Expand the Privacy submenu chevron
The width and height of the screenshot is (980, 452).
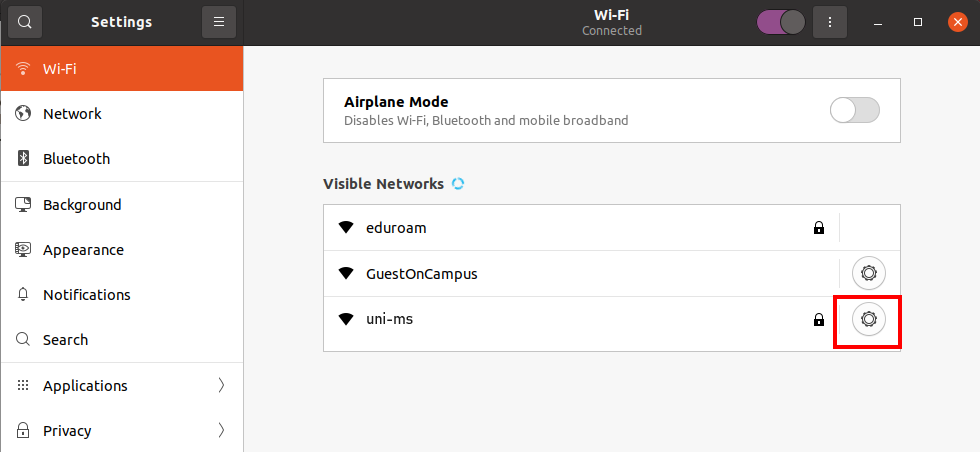[221, 431]
